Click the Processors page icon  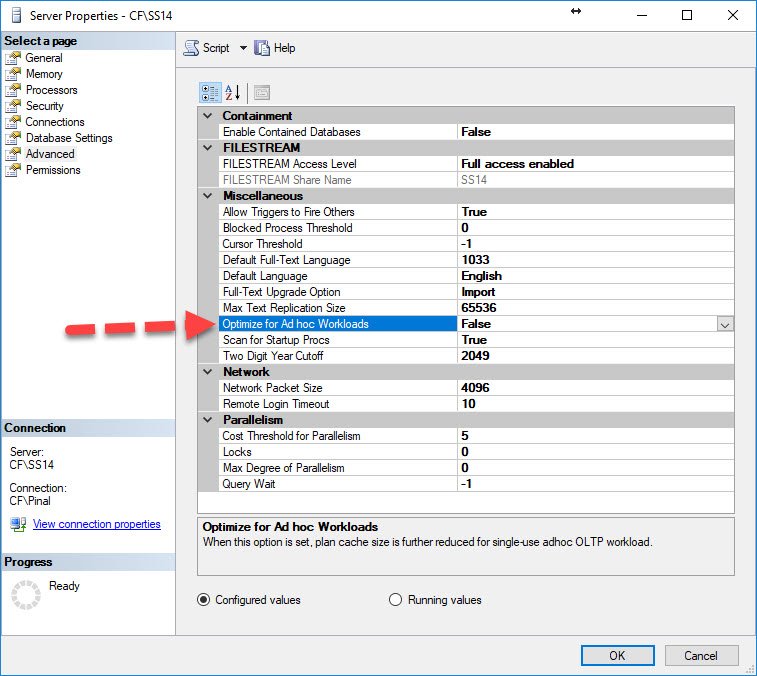click(13, 90)
